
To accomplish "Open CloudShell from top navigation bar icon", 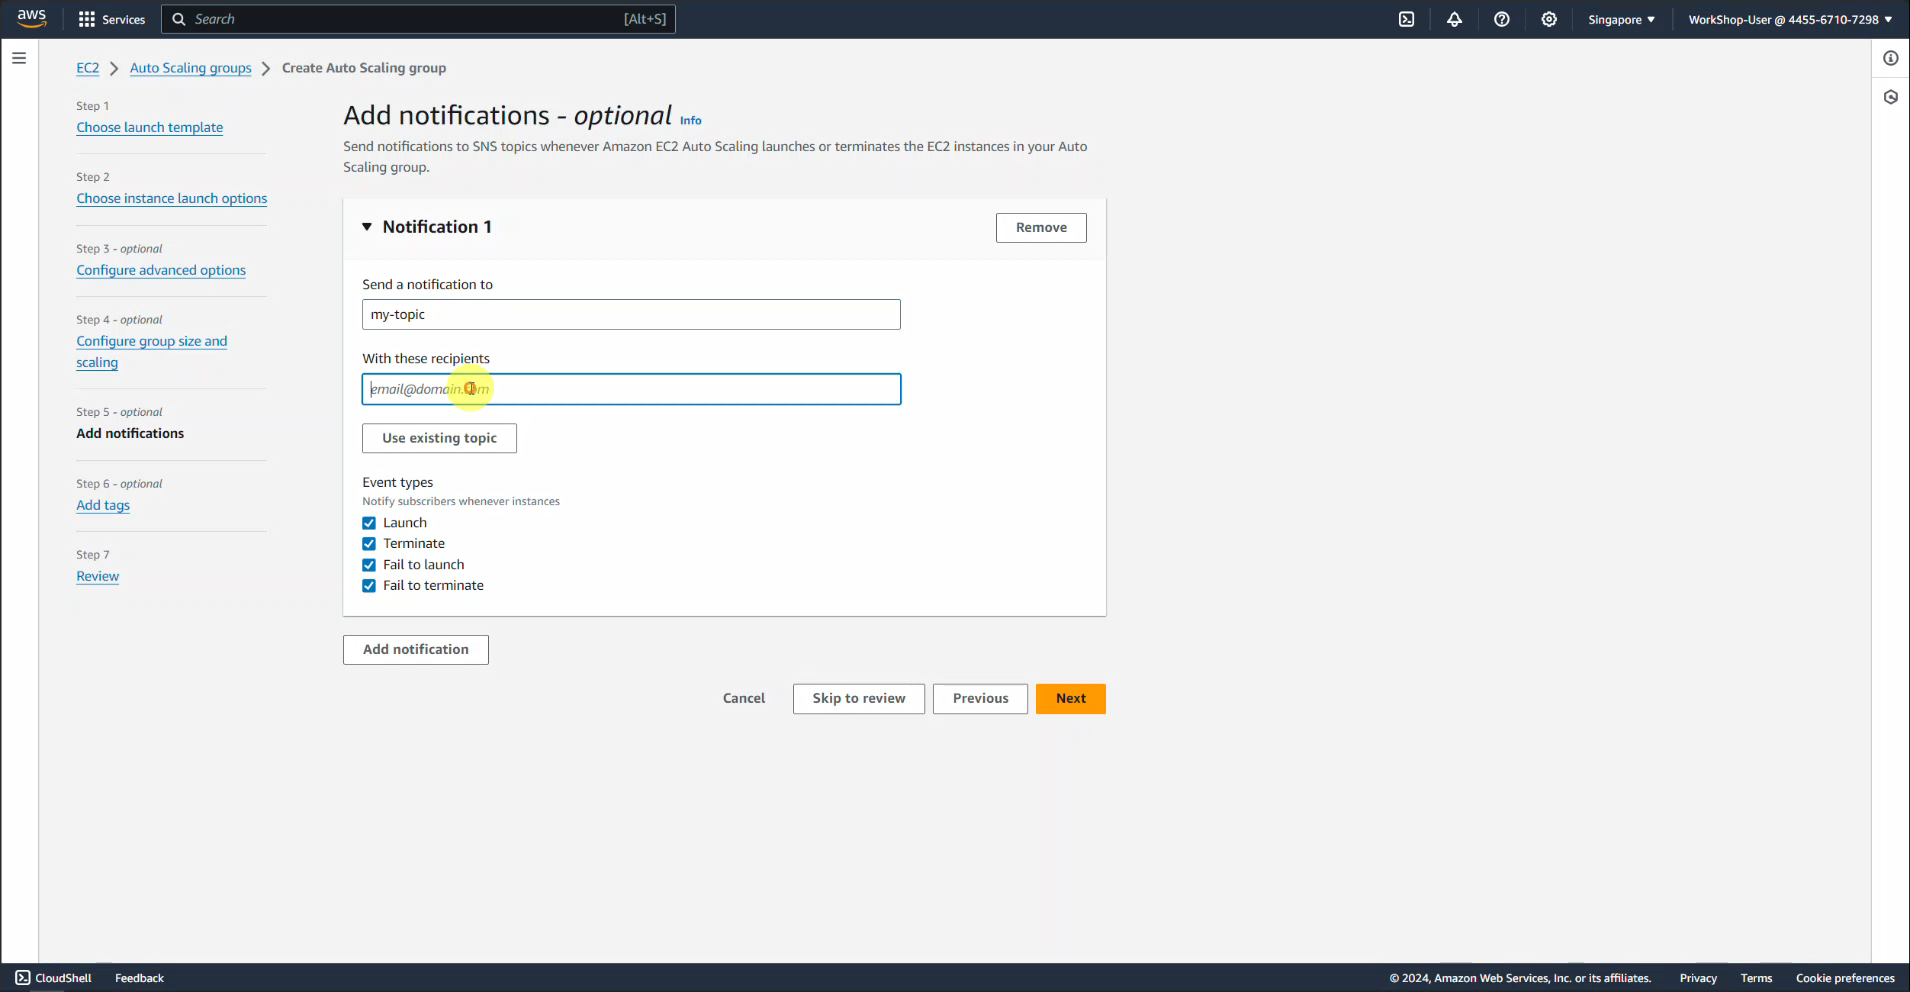I will click(x=1406, y=19).
